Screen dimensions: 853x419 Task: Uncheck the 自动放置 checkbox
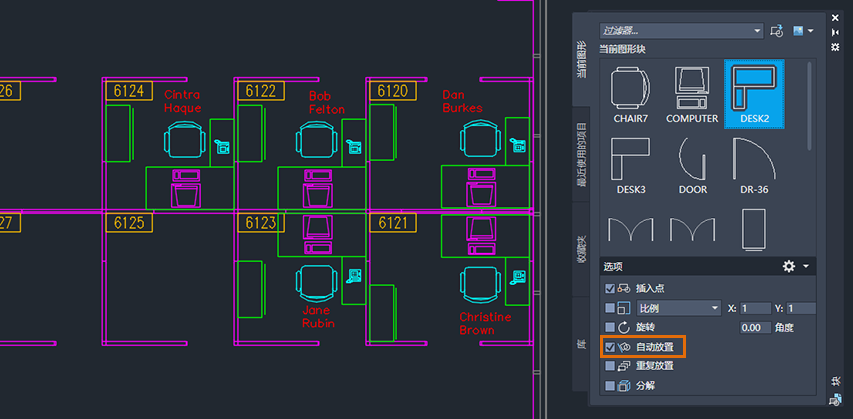pos(610,347)
